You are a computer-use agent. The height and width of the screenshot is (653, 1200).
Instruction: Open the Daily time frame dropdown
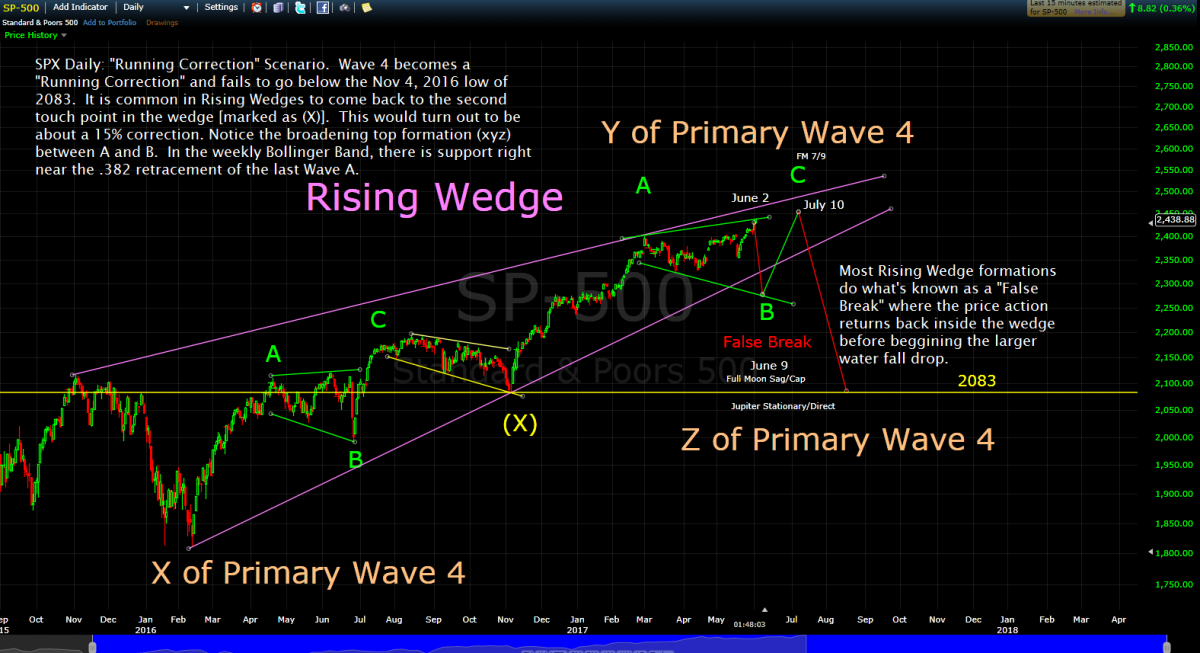[156, 7]
